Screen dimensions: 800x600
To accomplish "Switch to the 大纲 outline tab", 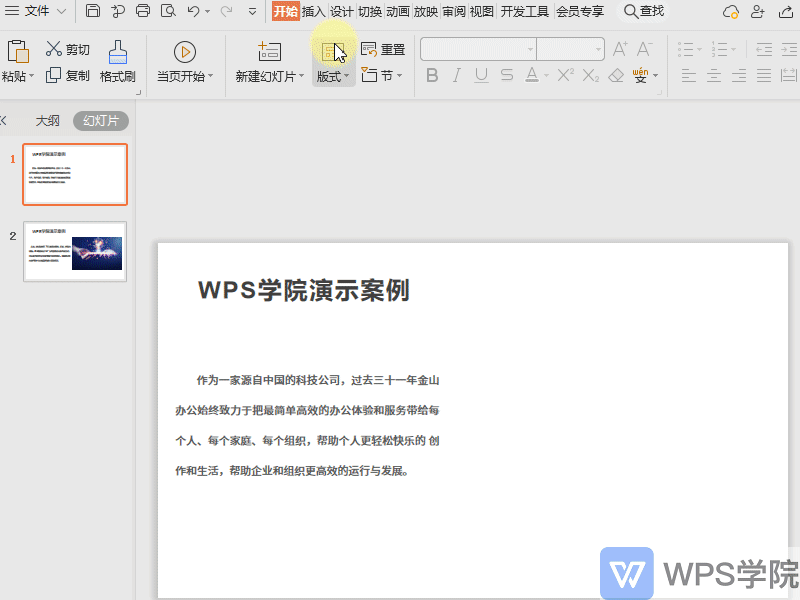I will pyautogui.click(x=47, y=121).
